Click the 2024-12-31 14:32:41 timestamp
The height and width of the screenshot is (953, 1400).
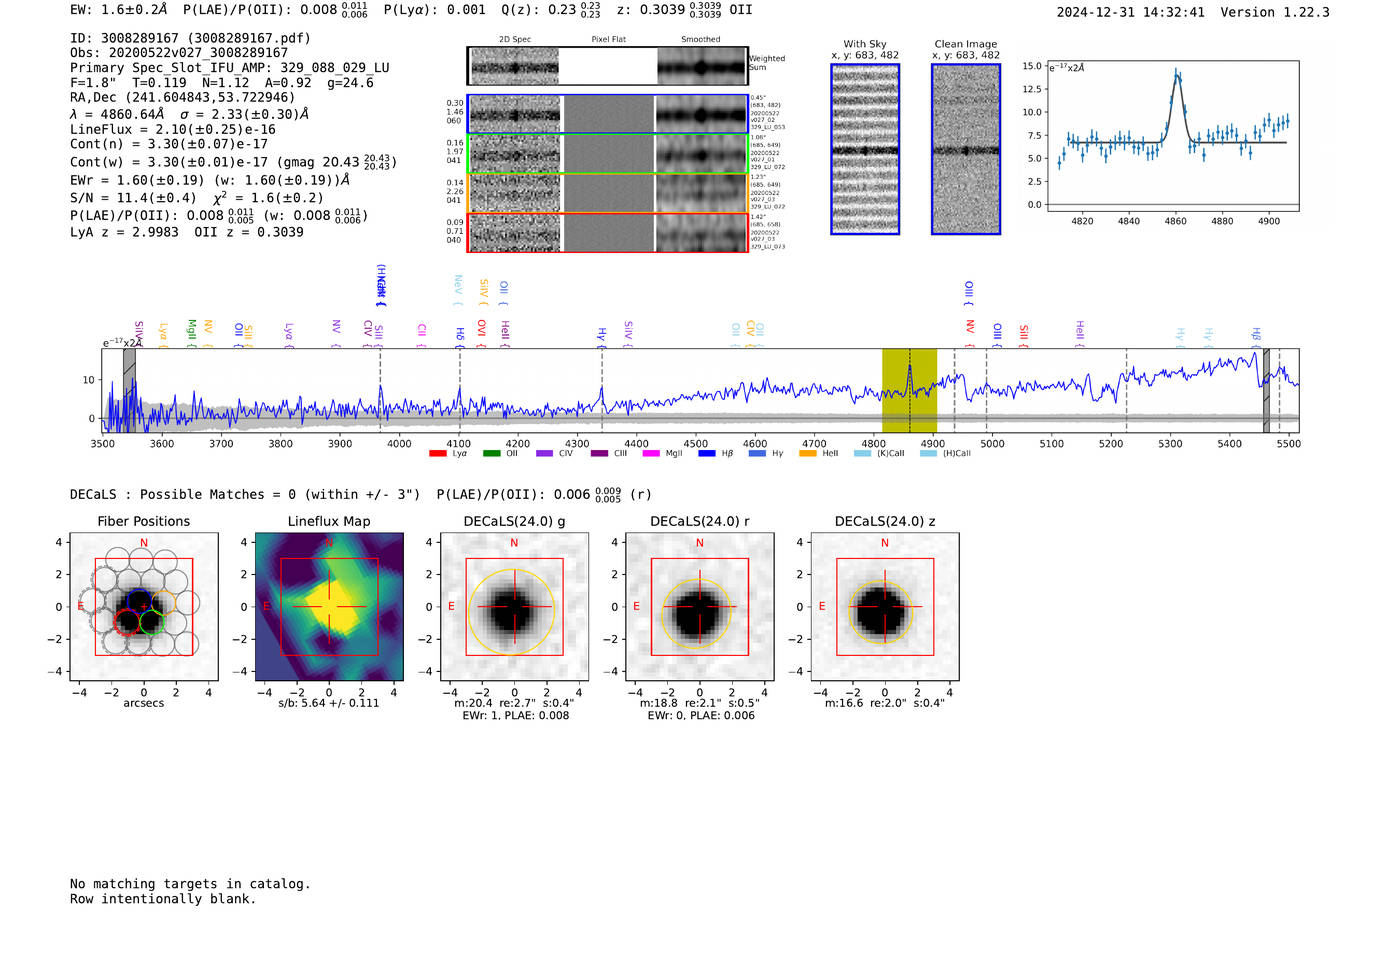[1131, 12]
